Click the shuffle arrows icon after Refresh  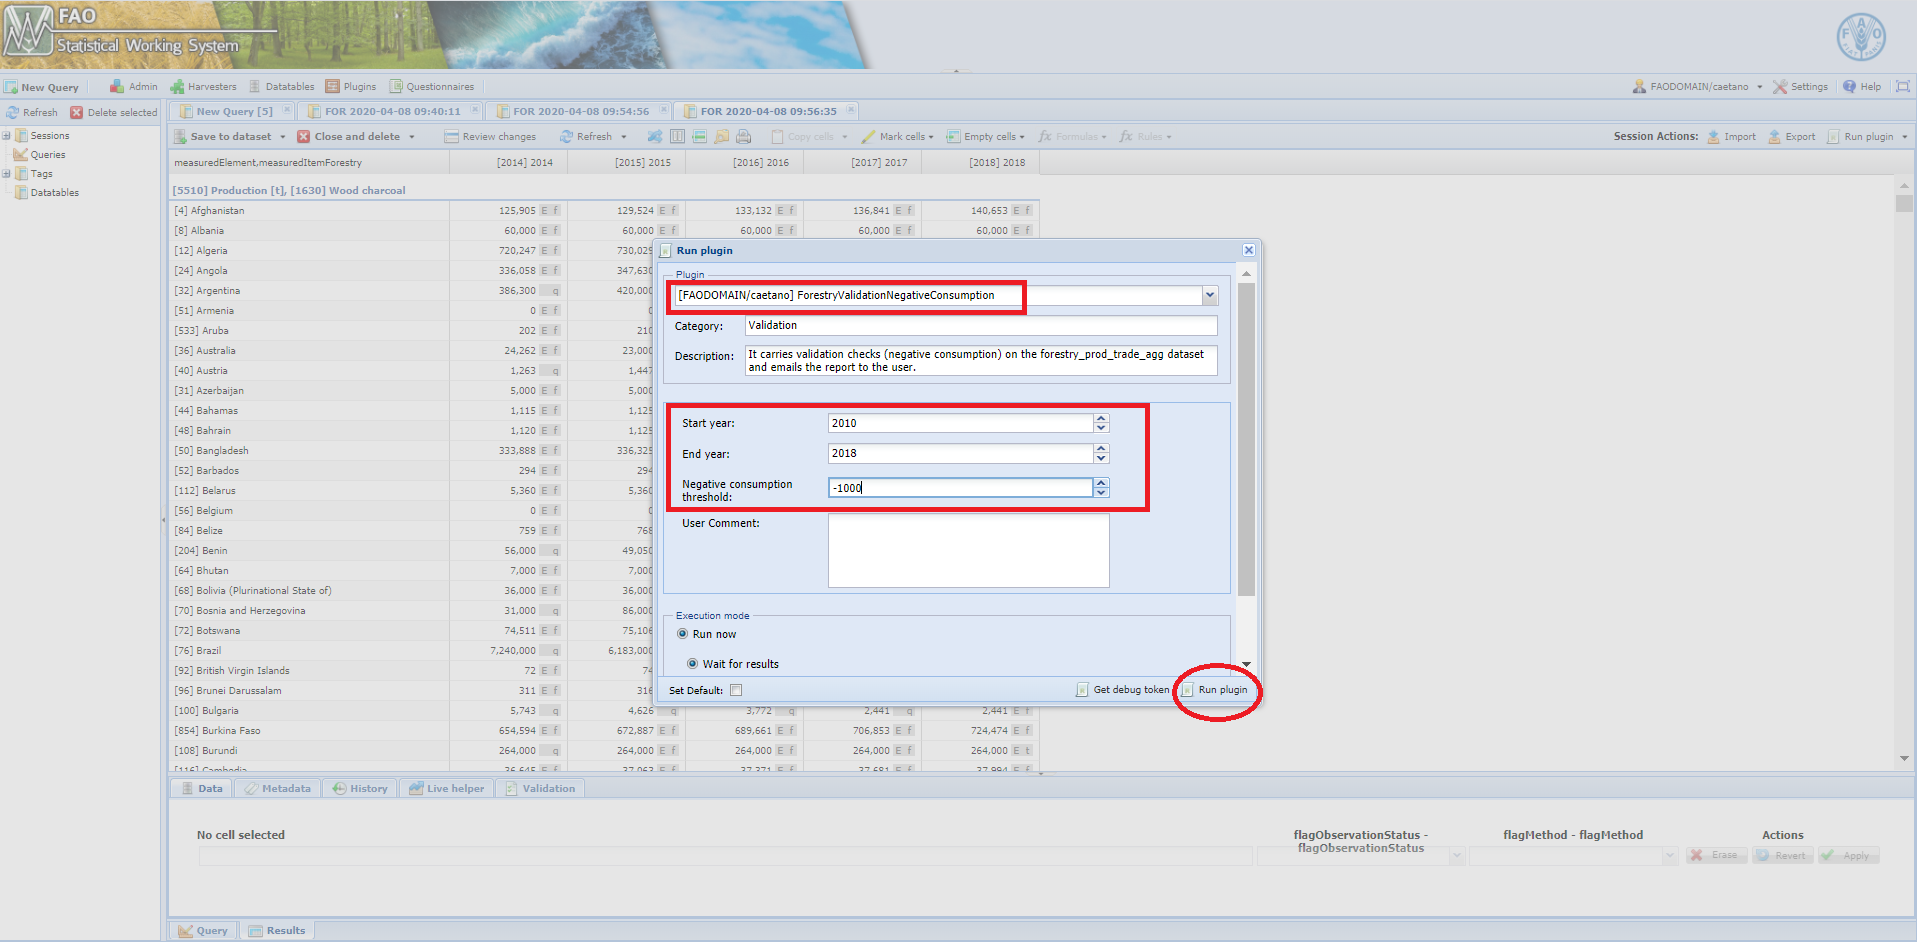point(654,136)
